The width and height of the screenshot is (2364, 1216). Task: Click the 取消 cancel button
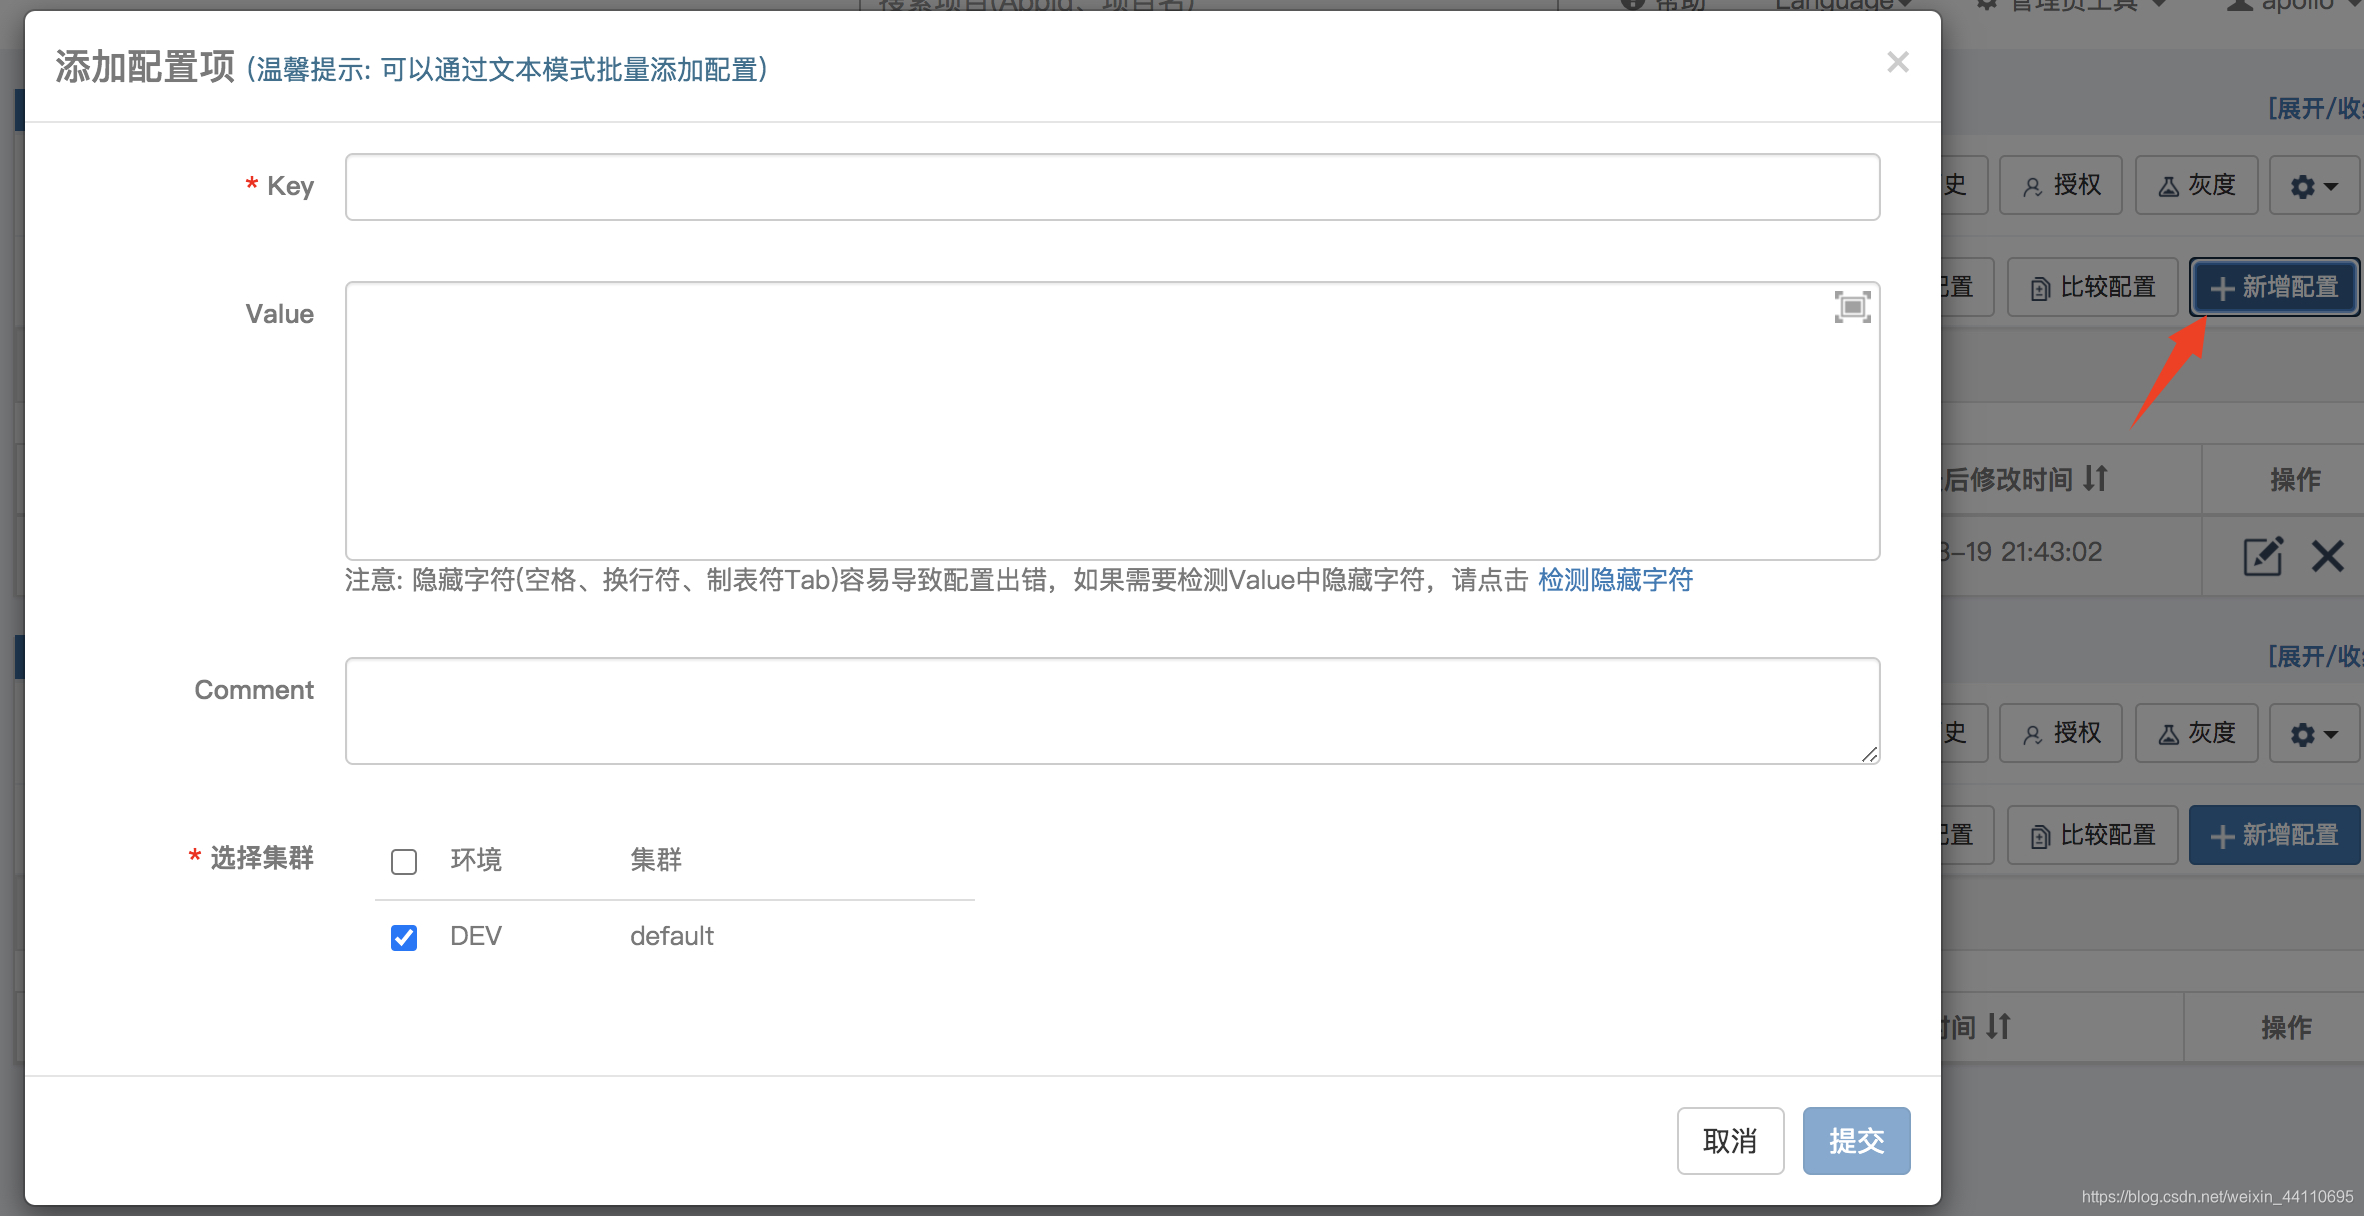click(1730, 1141)
